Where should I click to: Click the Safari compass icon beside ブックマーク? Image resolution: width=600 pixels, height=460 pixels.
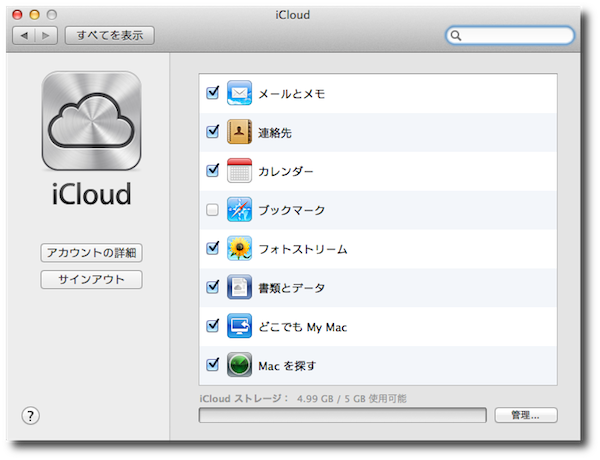[239, 209]
